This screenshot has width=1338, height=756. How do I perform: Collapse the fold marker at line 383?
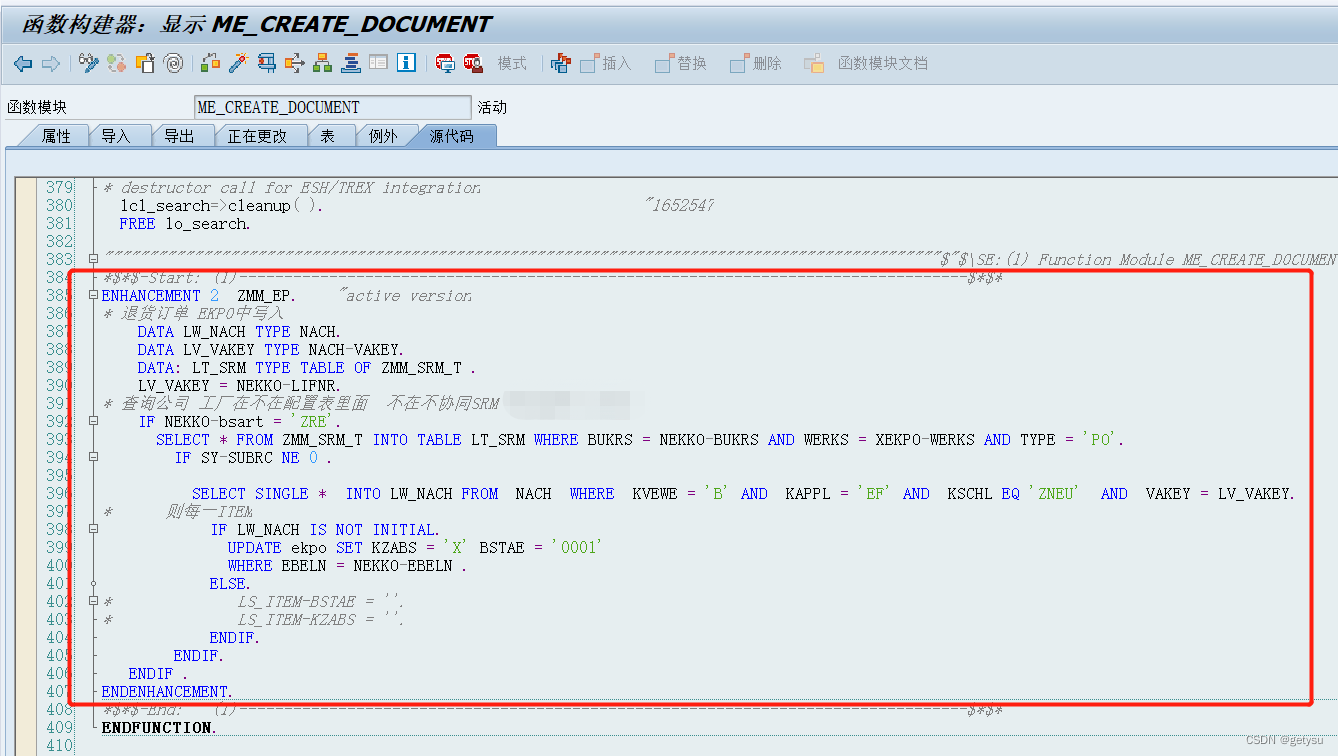click(93, 259)
